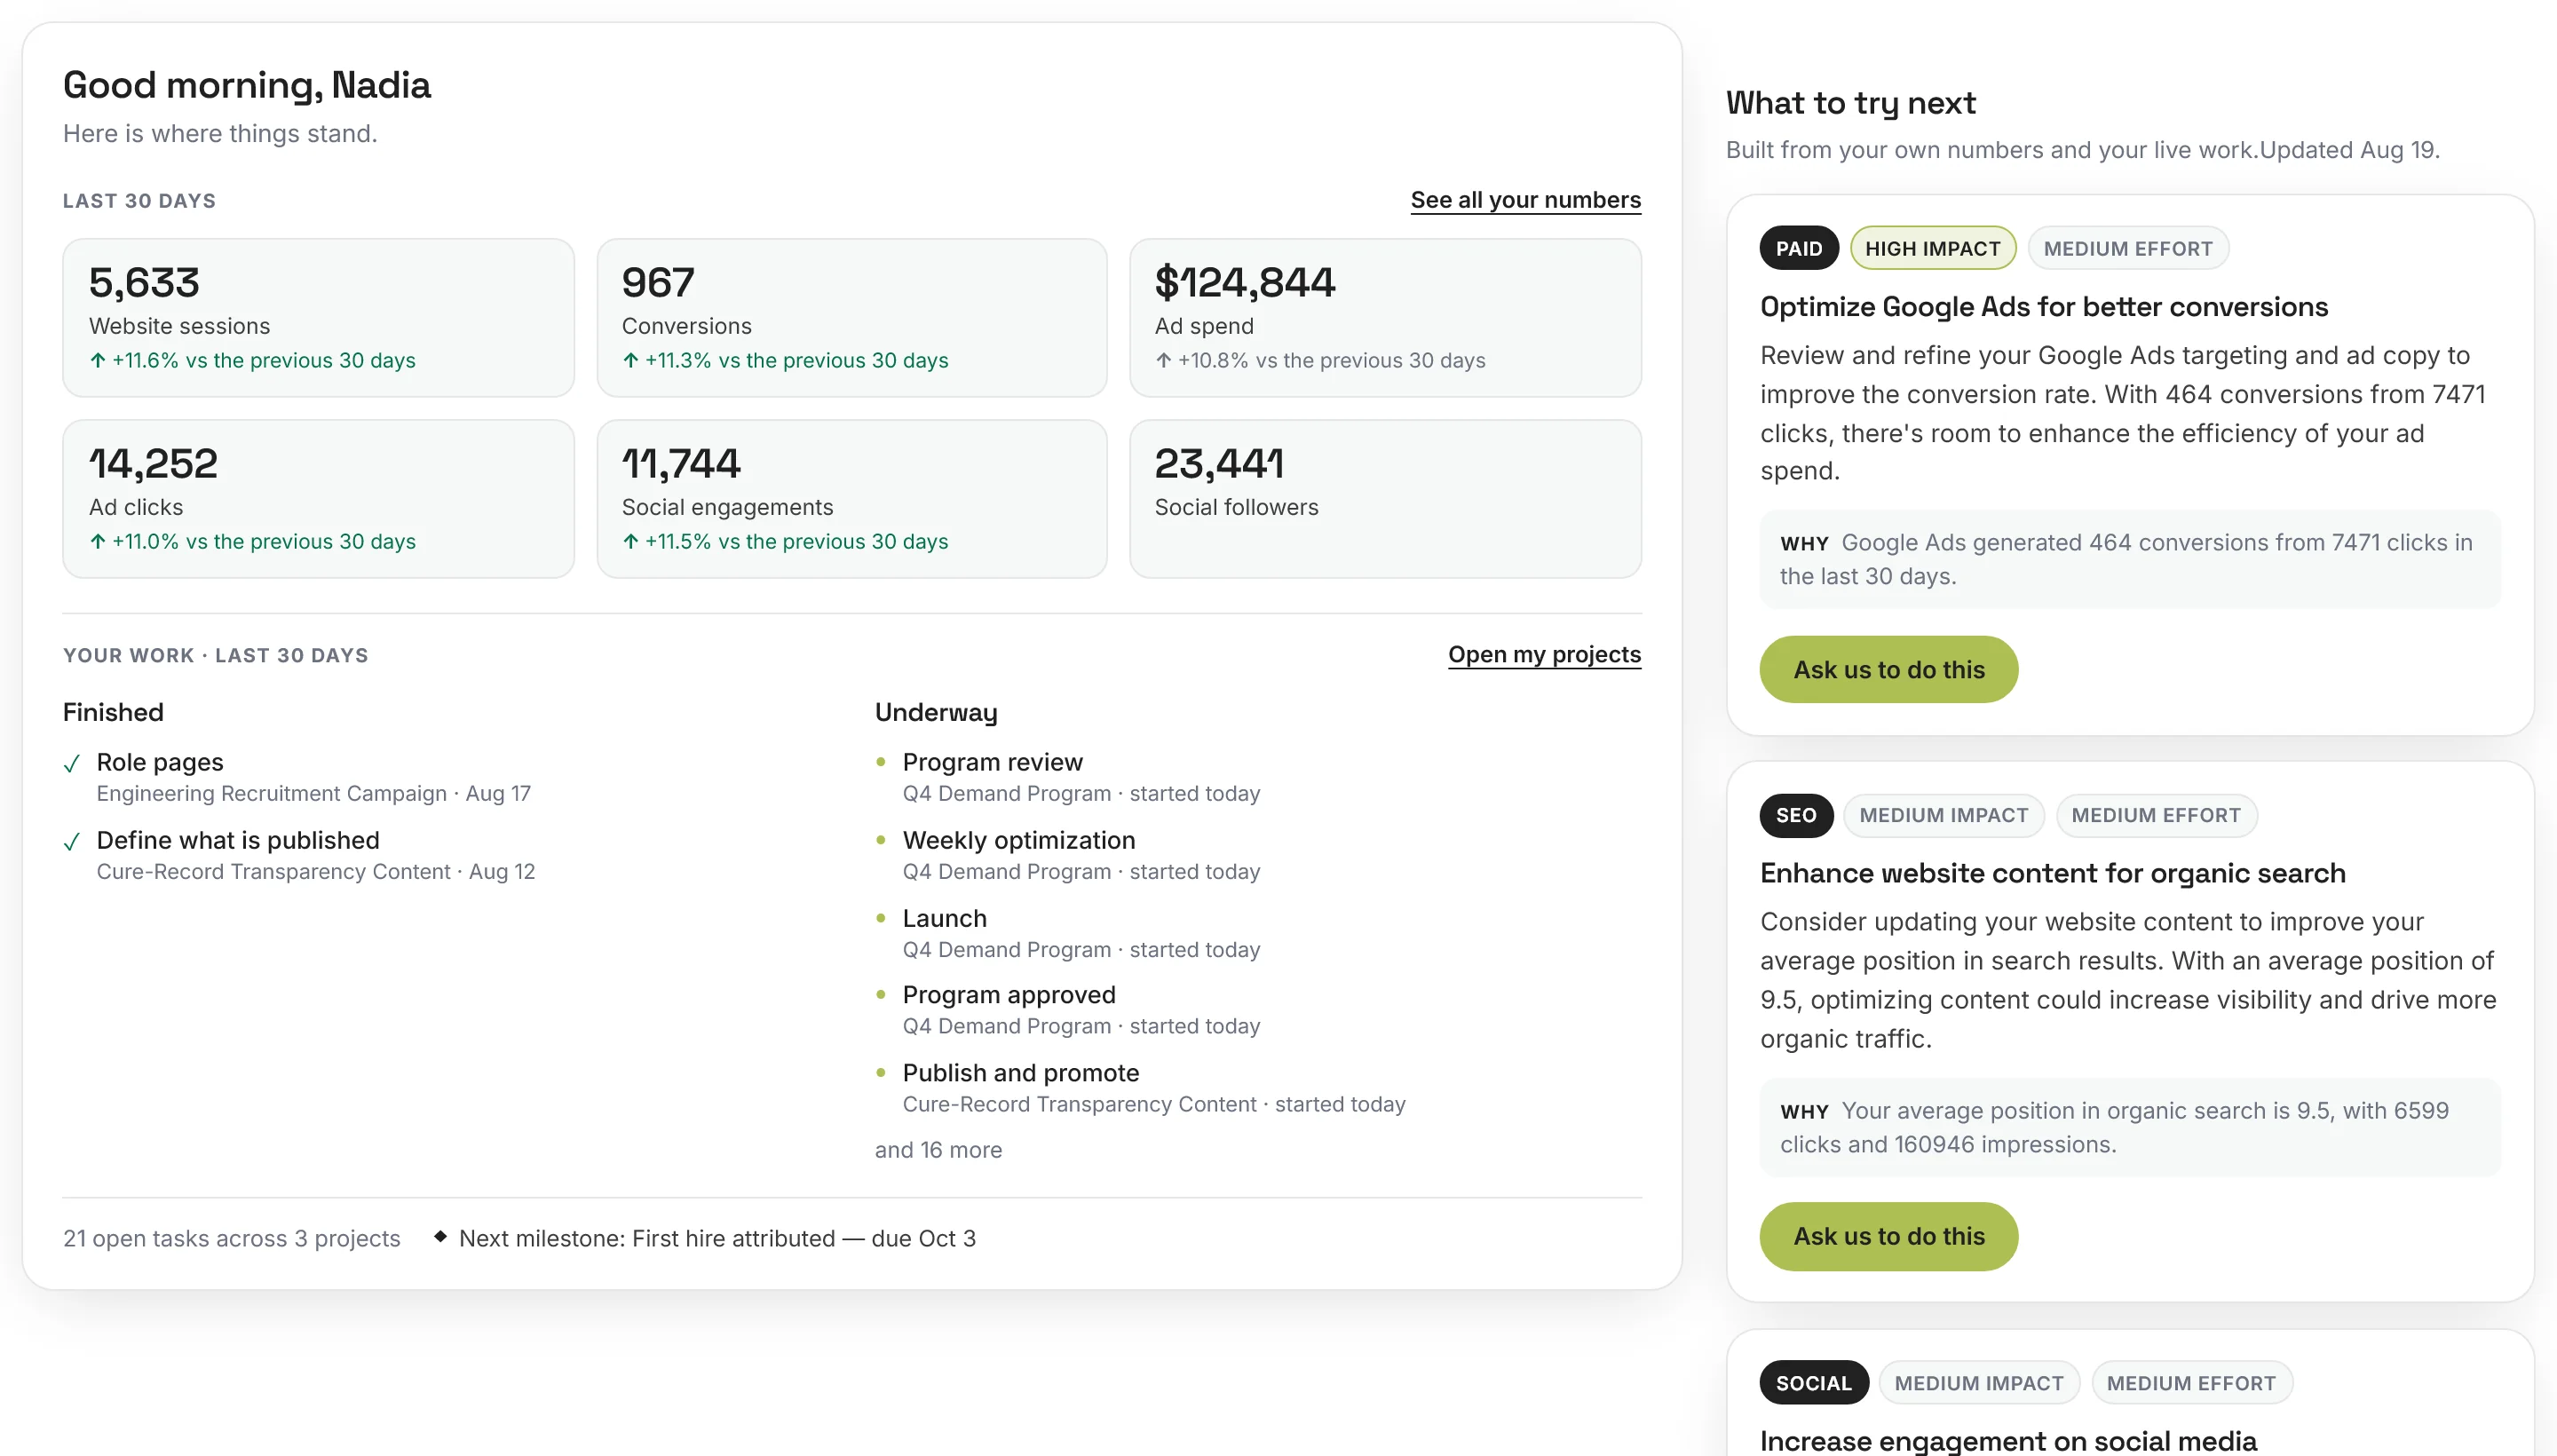Click the bullet dot beside Program review
Viewport: 2557px width, 1456px height.
pyautogui.click(x=880, y=762)
